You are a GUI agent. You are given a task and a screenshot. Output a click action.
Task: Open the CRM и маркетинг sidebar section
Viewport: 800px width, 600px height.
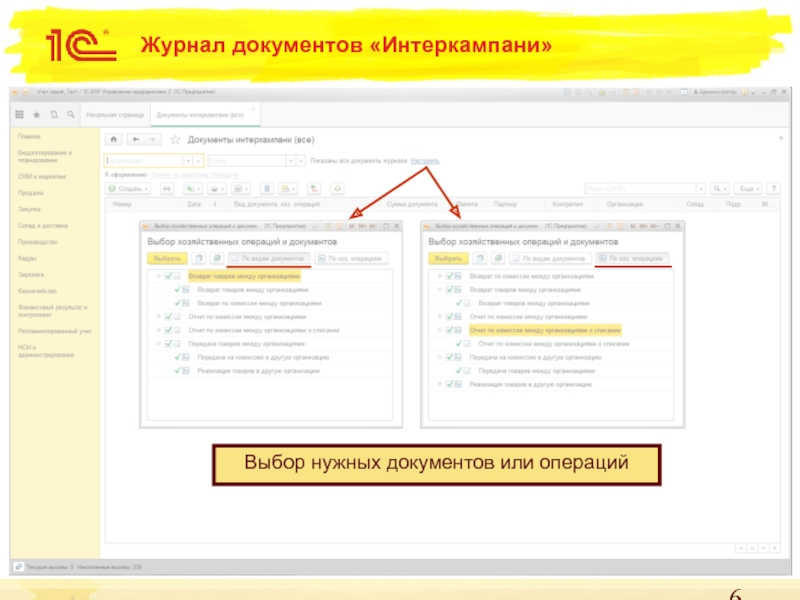click(42, 177)
